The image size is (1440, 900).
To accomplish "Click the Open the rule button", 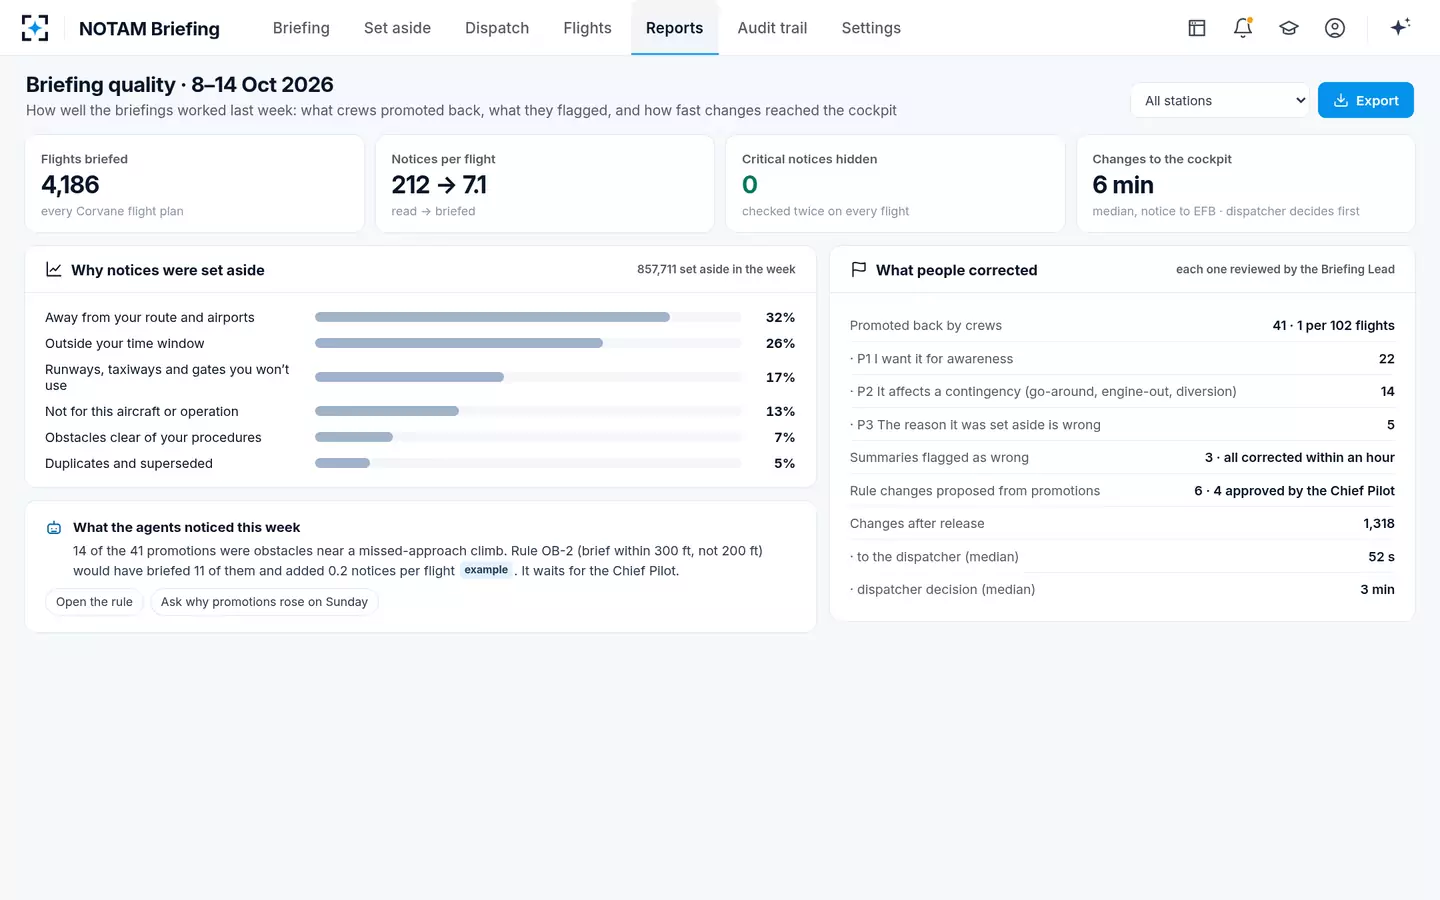I will tap(94, 602).
